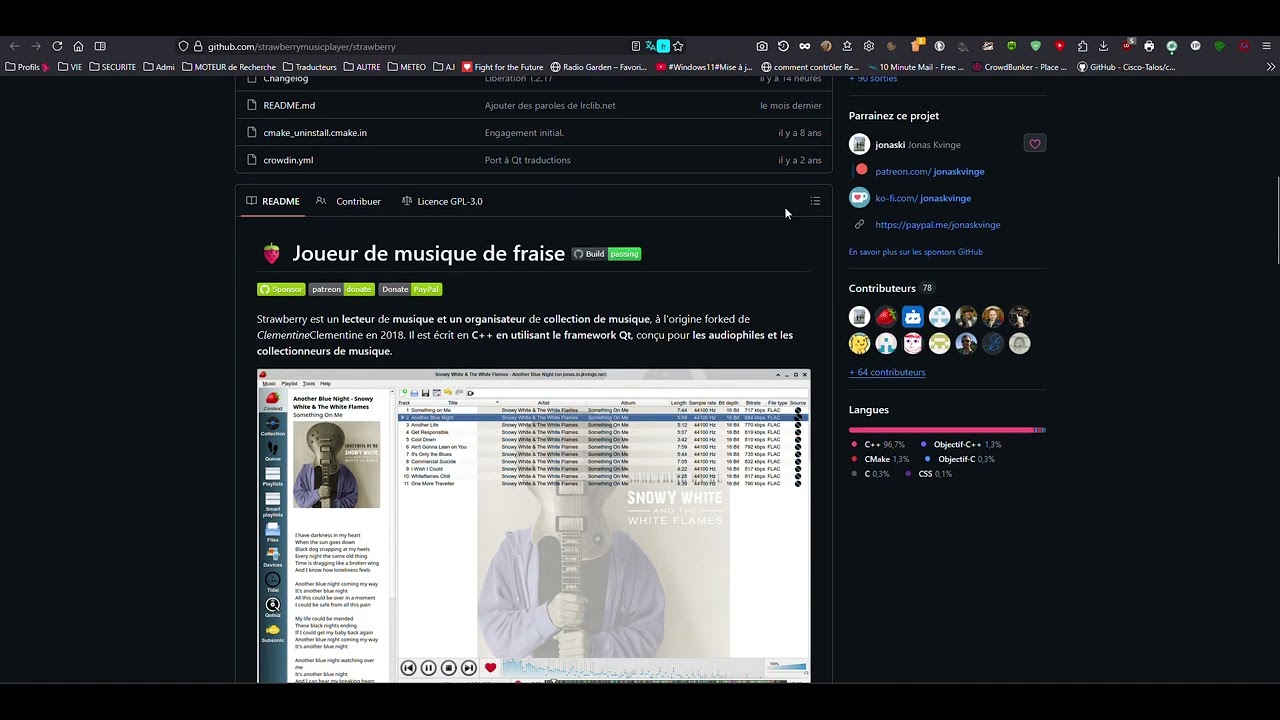Open the browser home page
The image size is (1280, 720).
tap(78, 46)
